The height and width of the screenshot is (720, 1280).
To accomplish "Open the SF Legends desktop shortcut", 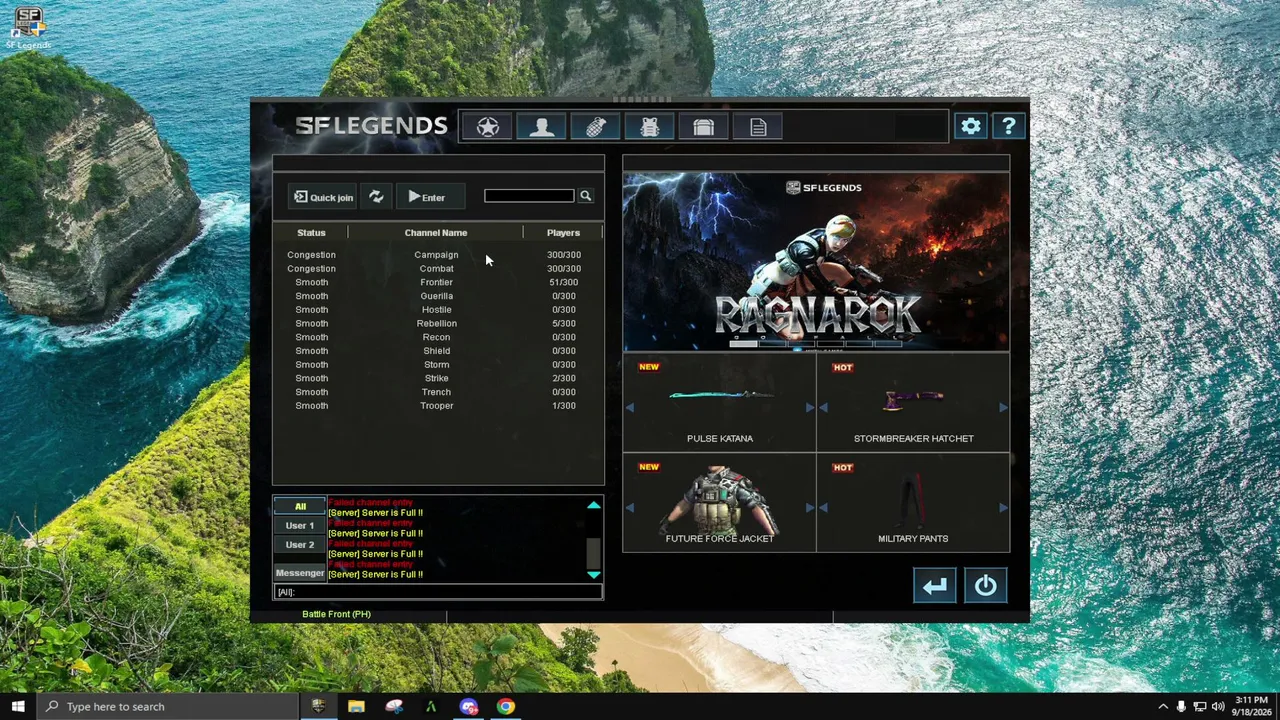I will coord(28,28).
